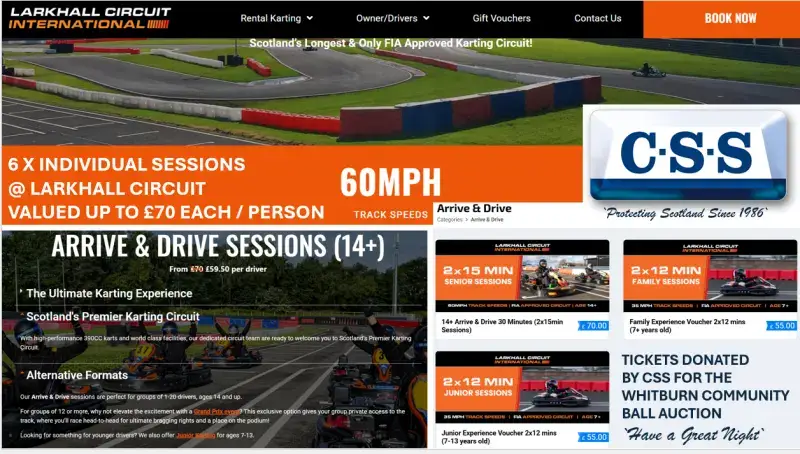This screenshot has height=454, width=800.
Task: Click the Have a Great Night text
Action: [694, 435]
